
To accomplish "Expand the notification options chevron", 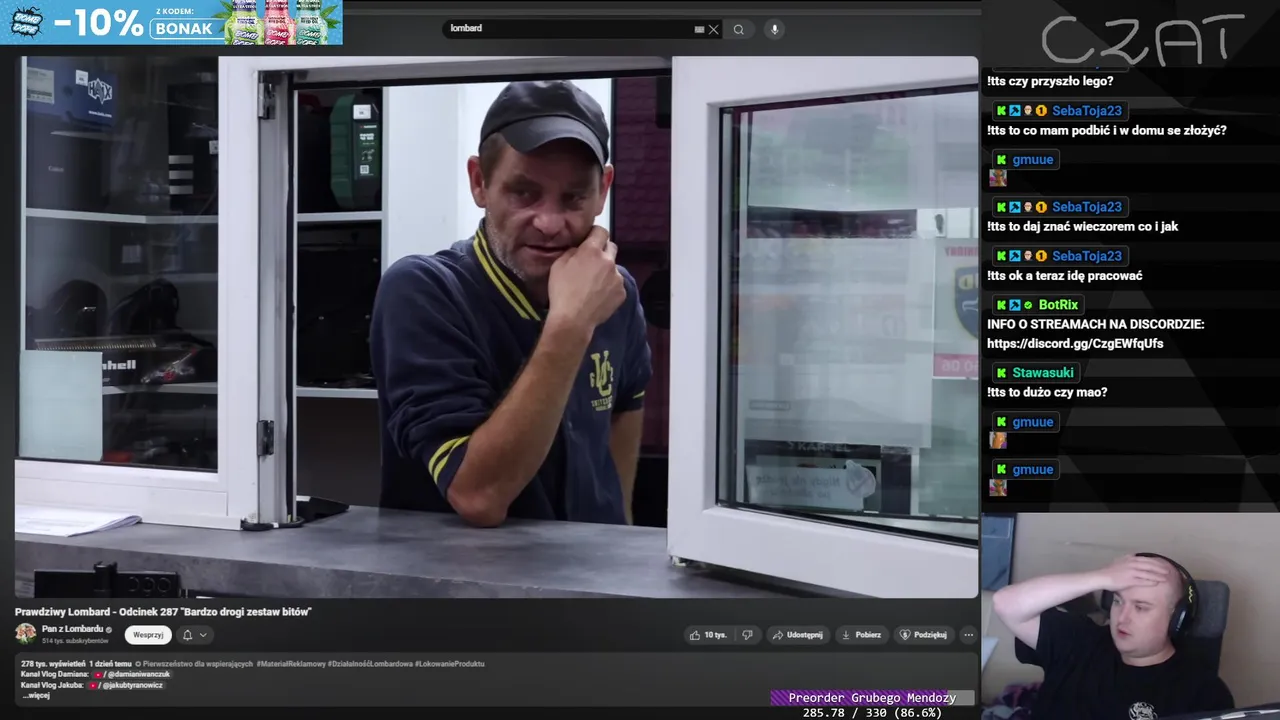I will pyautogui.click(x=203, y=635).
